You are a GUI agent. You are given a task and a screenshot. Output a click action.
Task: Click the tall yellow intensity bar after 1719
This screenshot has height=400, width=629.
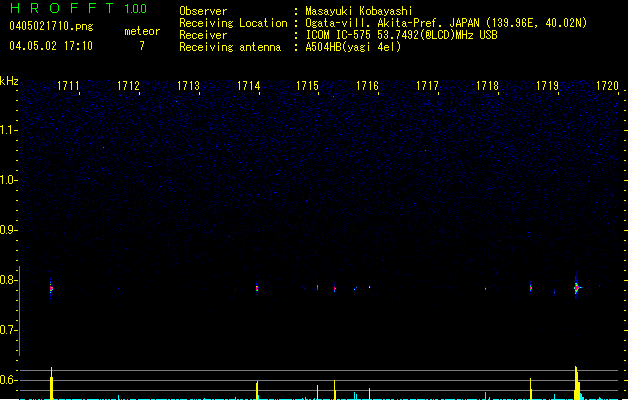(577, 383)
